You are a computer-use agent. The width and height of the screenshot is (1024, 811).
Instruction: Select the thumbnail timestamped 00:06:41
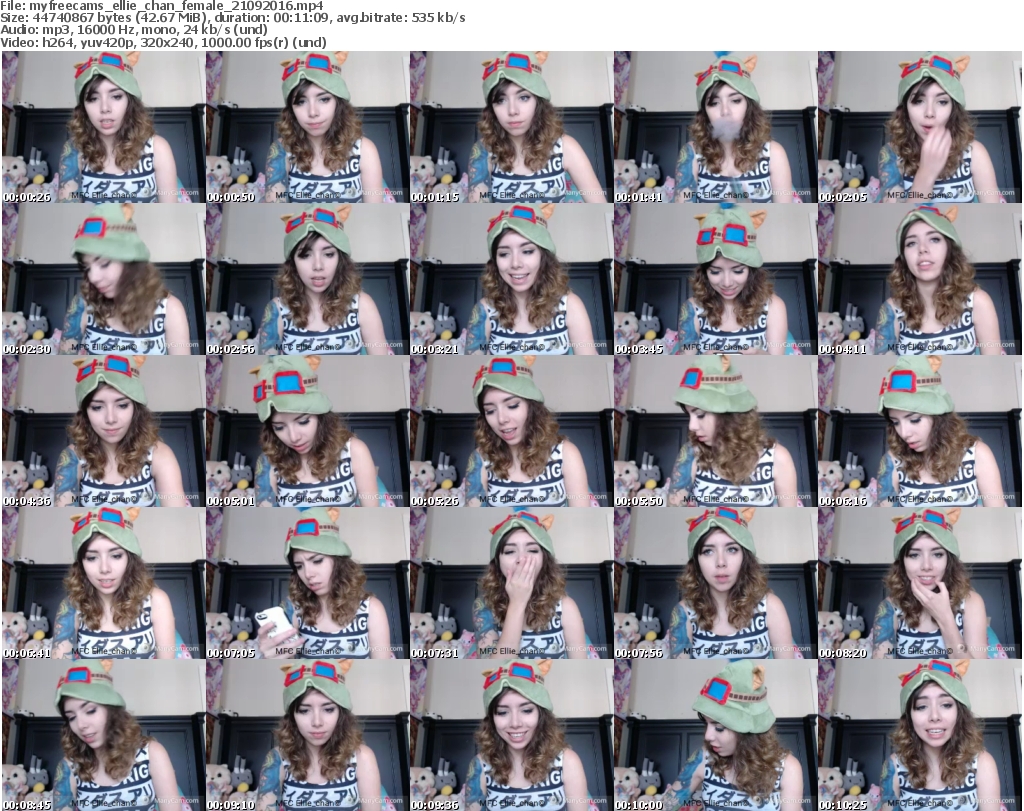pos(103,583)
